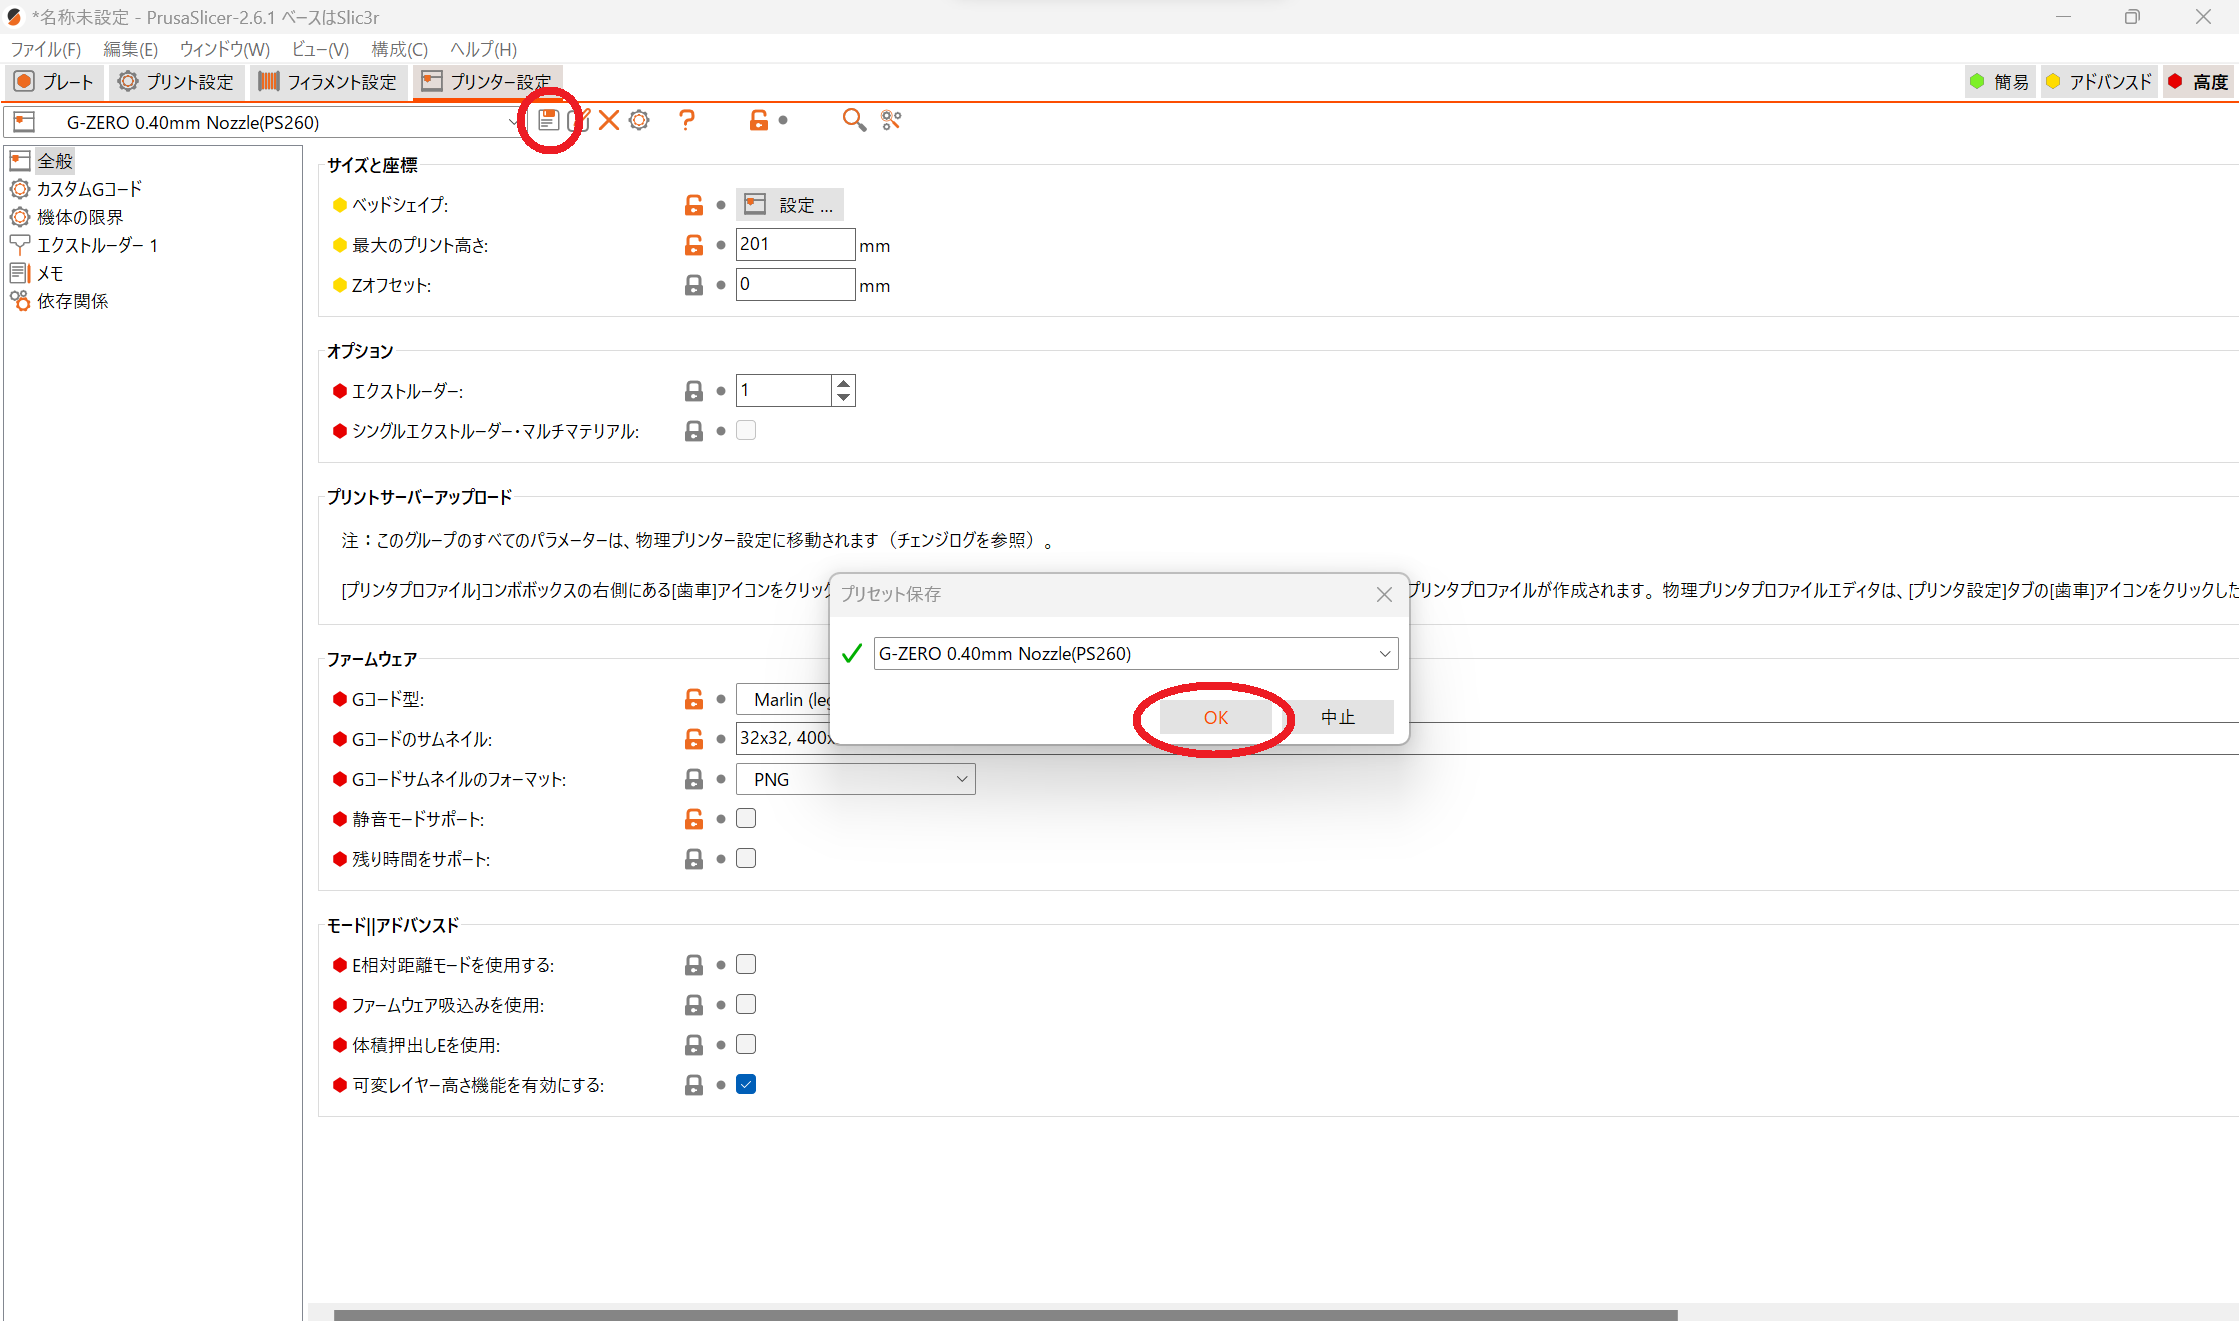
Task: Switch to the フィラメント設定 tab
Action: point(328,82)
